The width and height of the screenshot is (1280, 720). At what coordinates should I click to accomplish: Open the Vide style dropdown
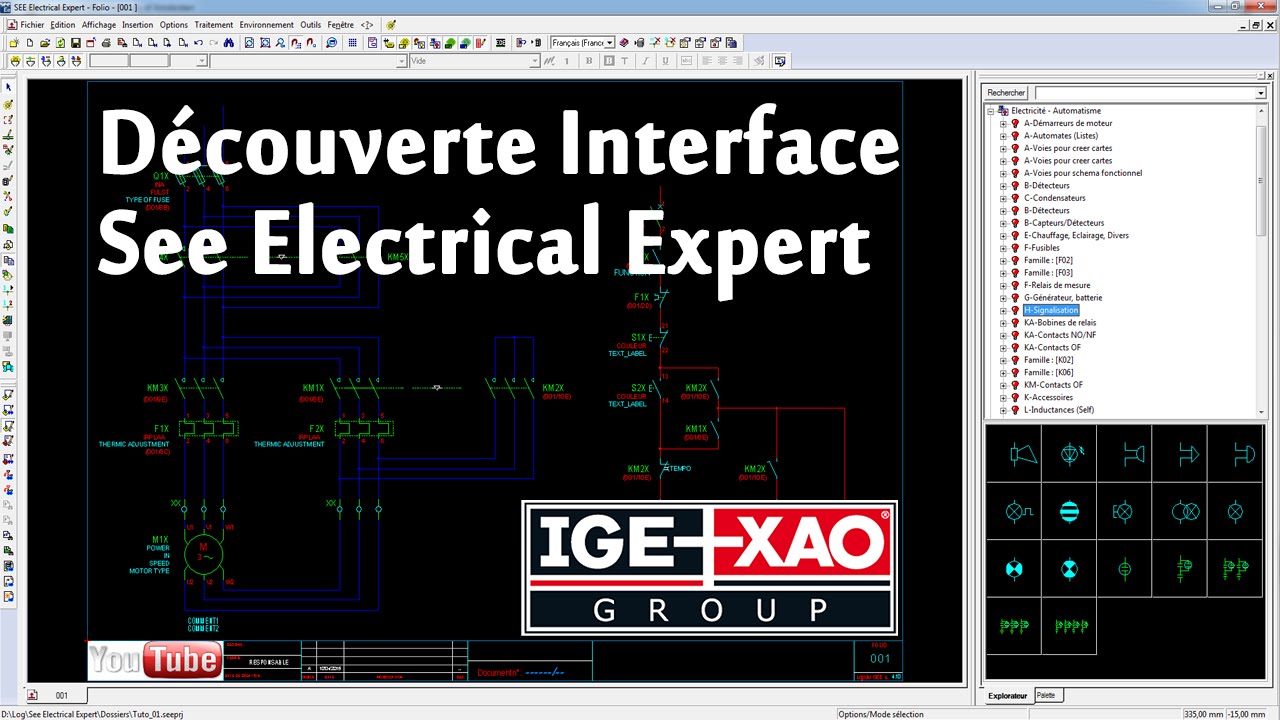535,61
